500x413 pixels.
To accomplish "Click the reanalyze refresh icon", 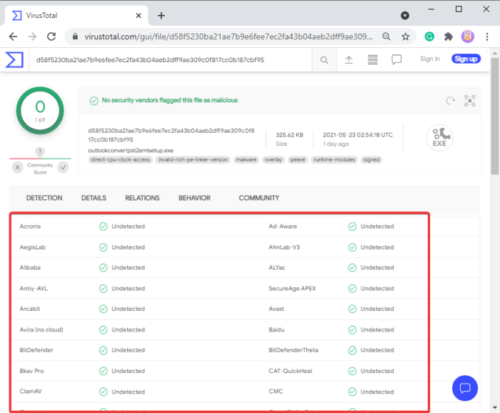I will click(x=450, y=100).
